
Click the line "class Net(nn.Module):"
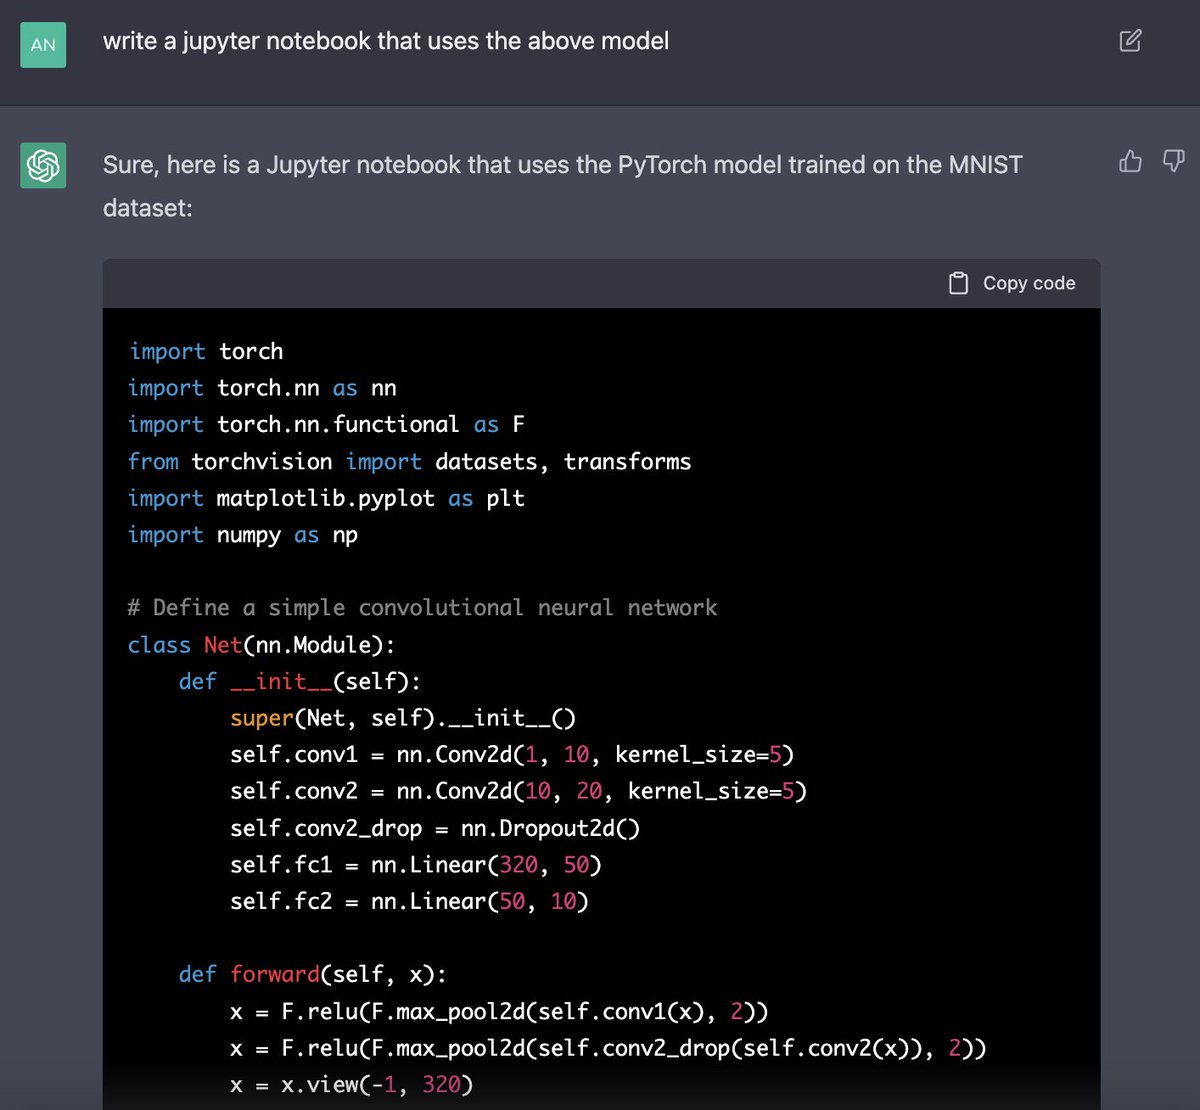coord(262,645)
